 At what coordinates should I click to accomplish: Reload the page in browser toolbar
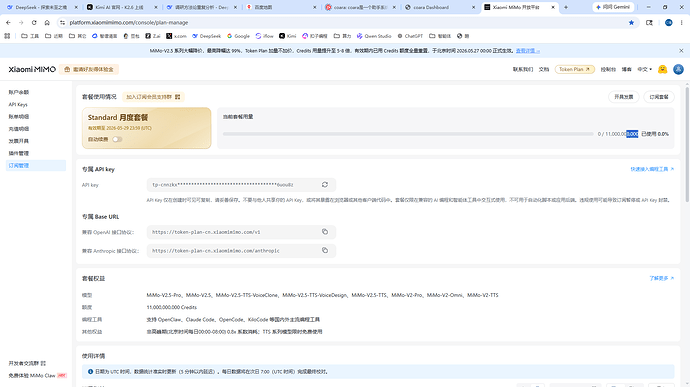coord(34,22)
